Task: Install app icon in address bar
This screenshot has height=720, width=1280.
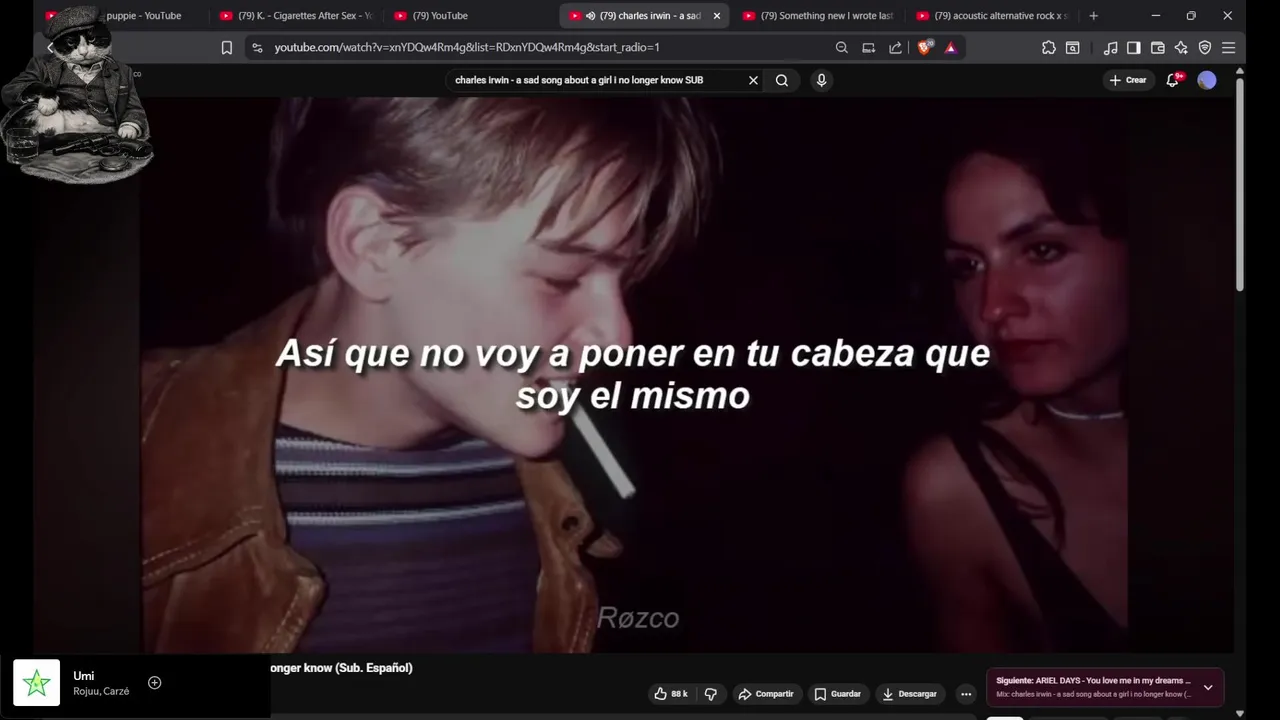Action: 869,47
